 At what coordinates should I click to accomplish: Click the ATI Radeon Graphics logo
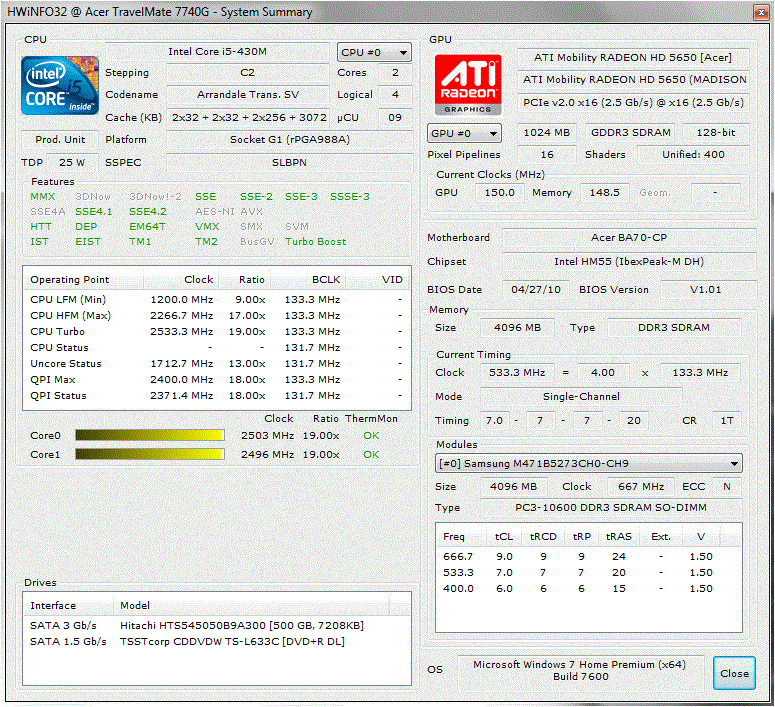(468, 85)
